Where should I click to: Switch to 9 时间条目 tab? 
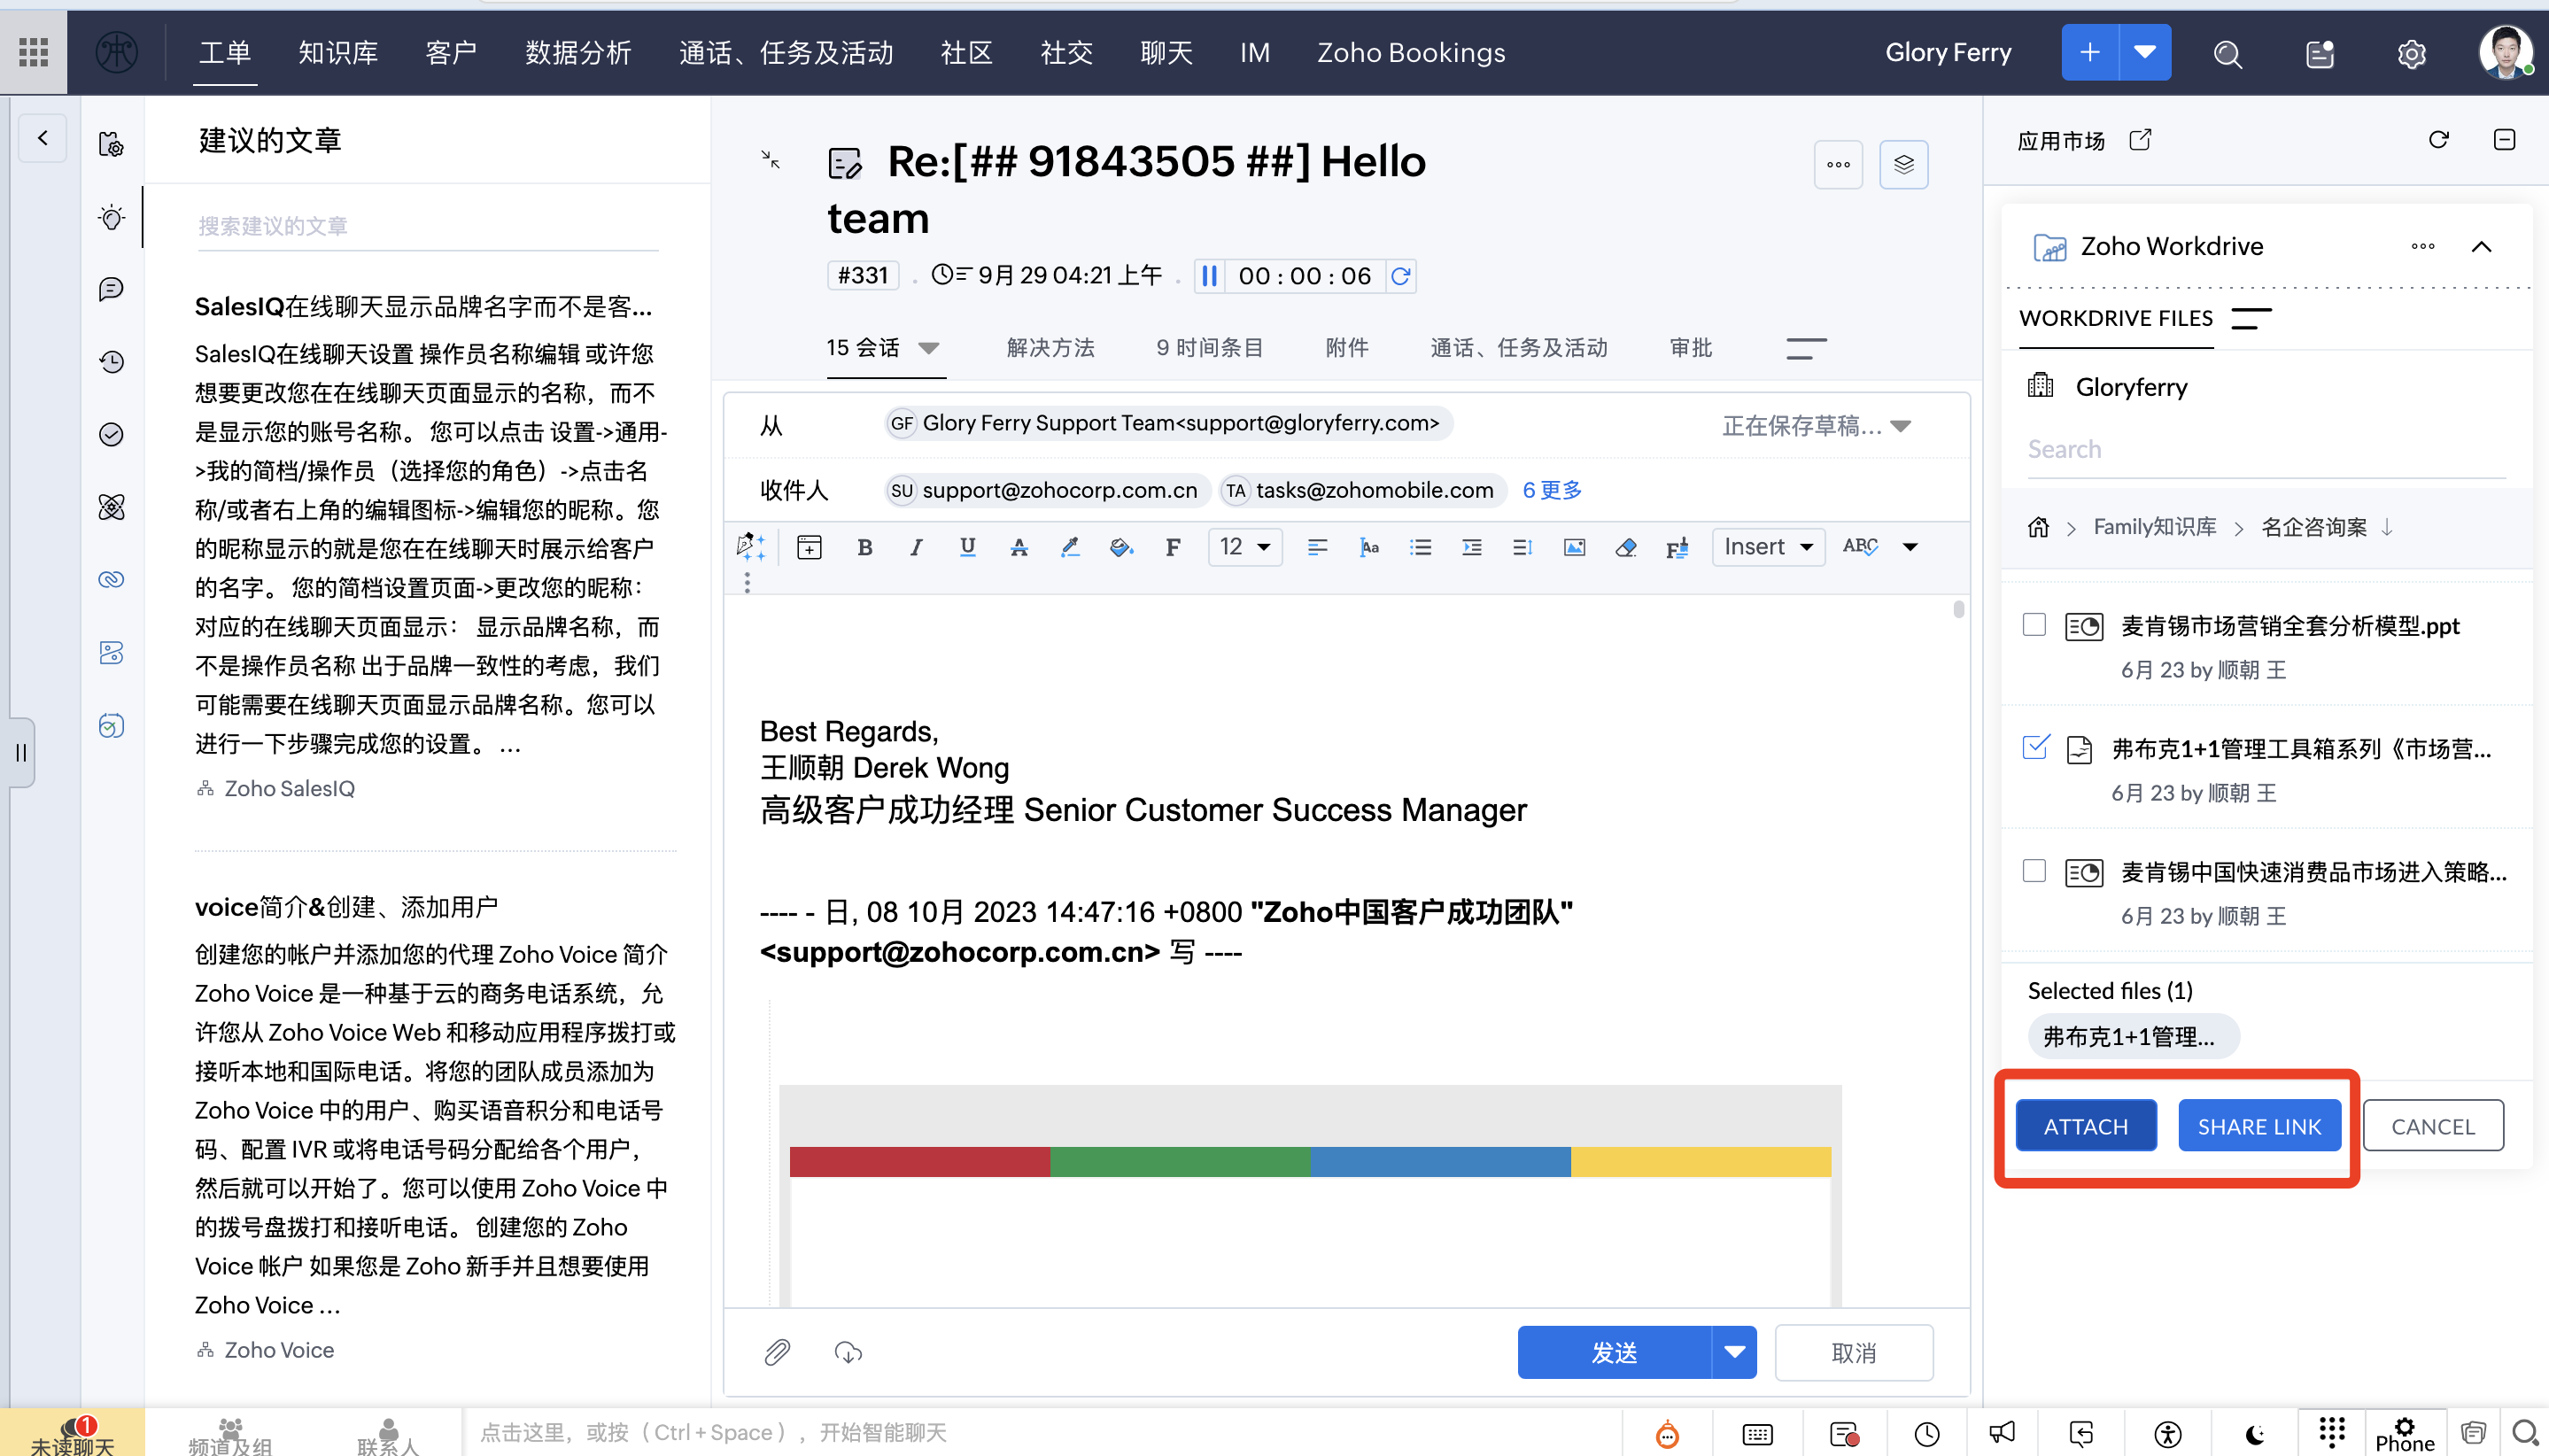point(1209,348)
